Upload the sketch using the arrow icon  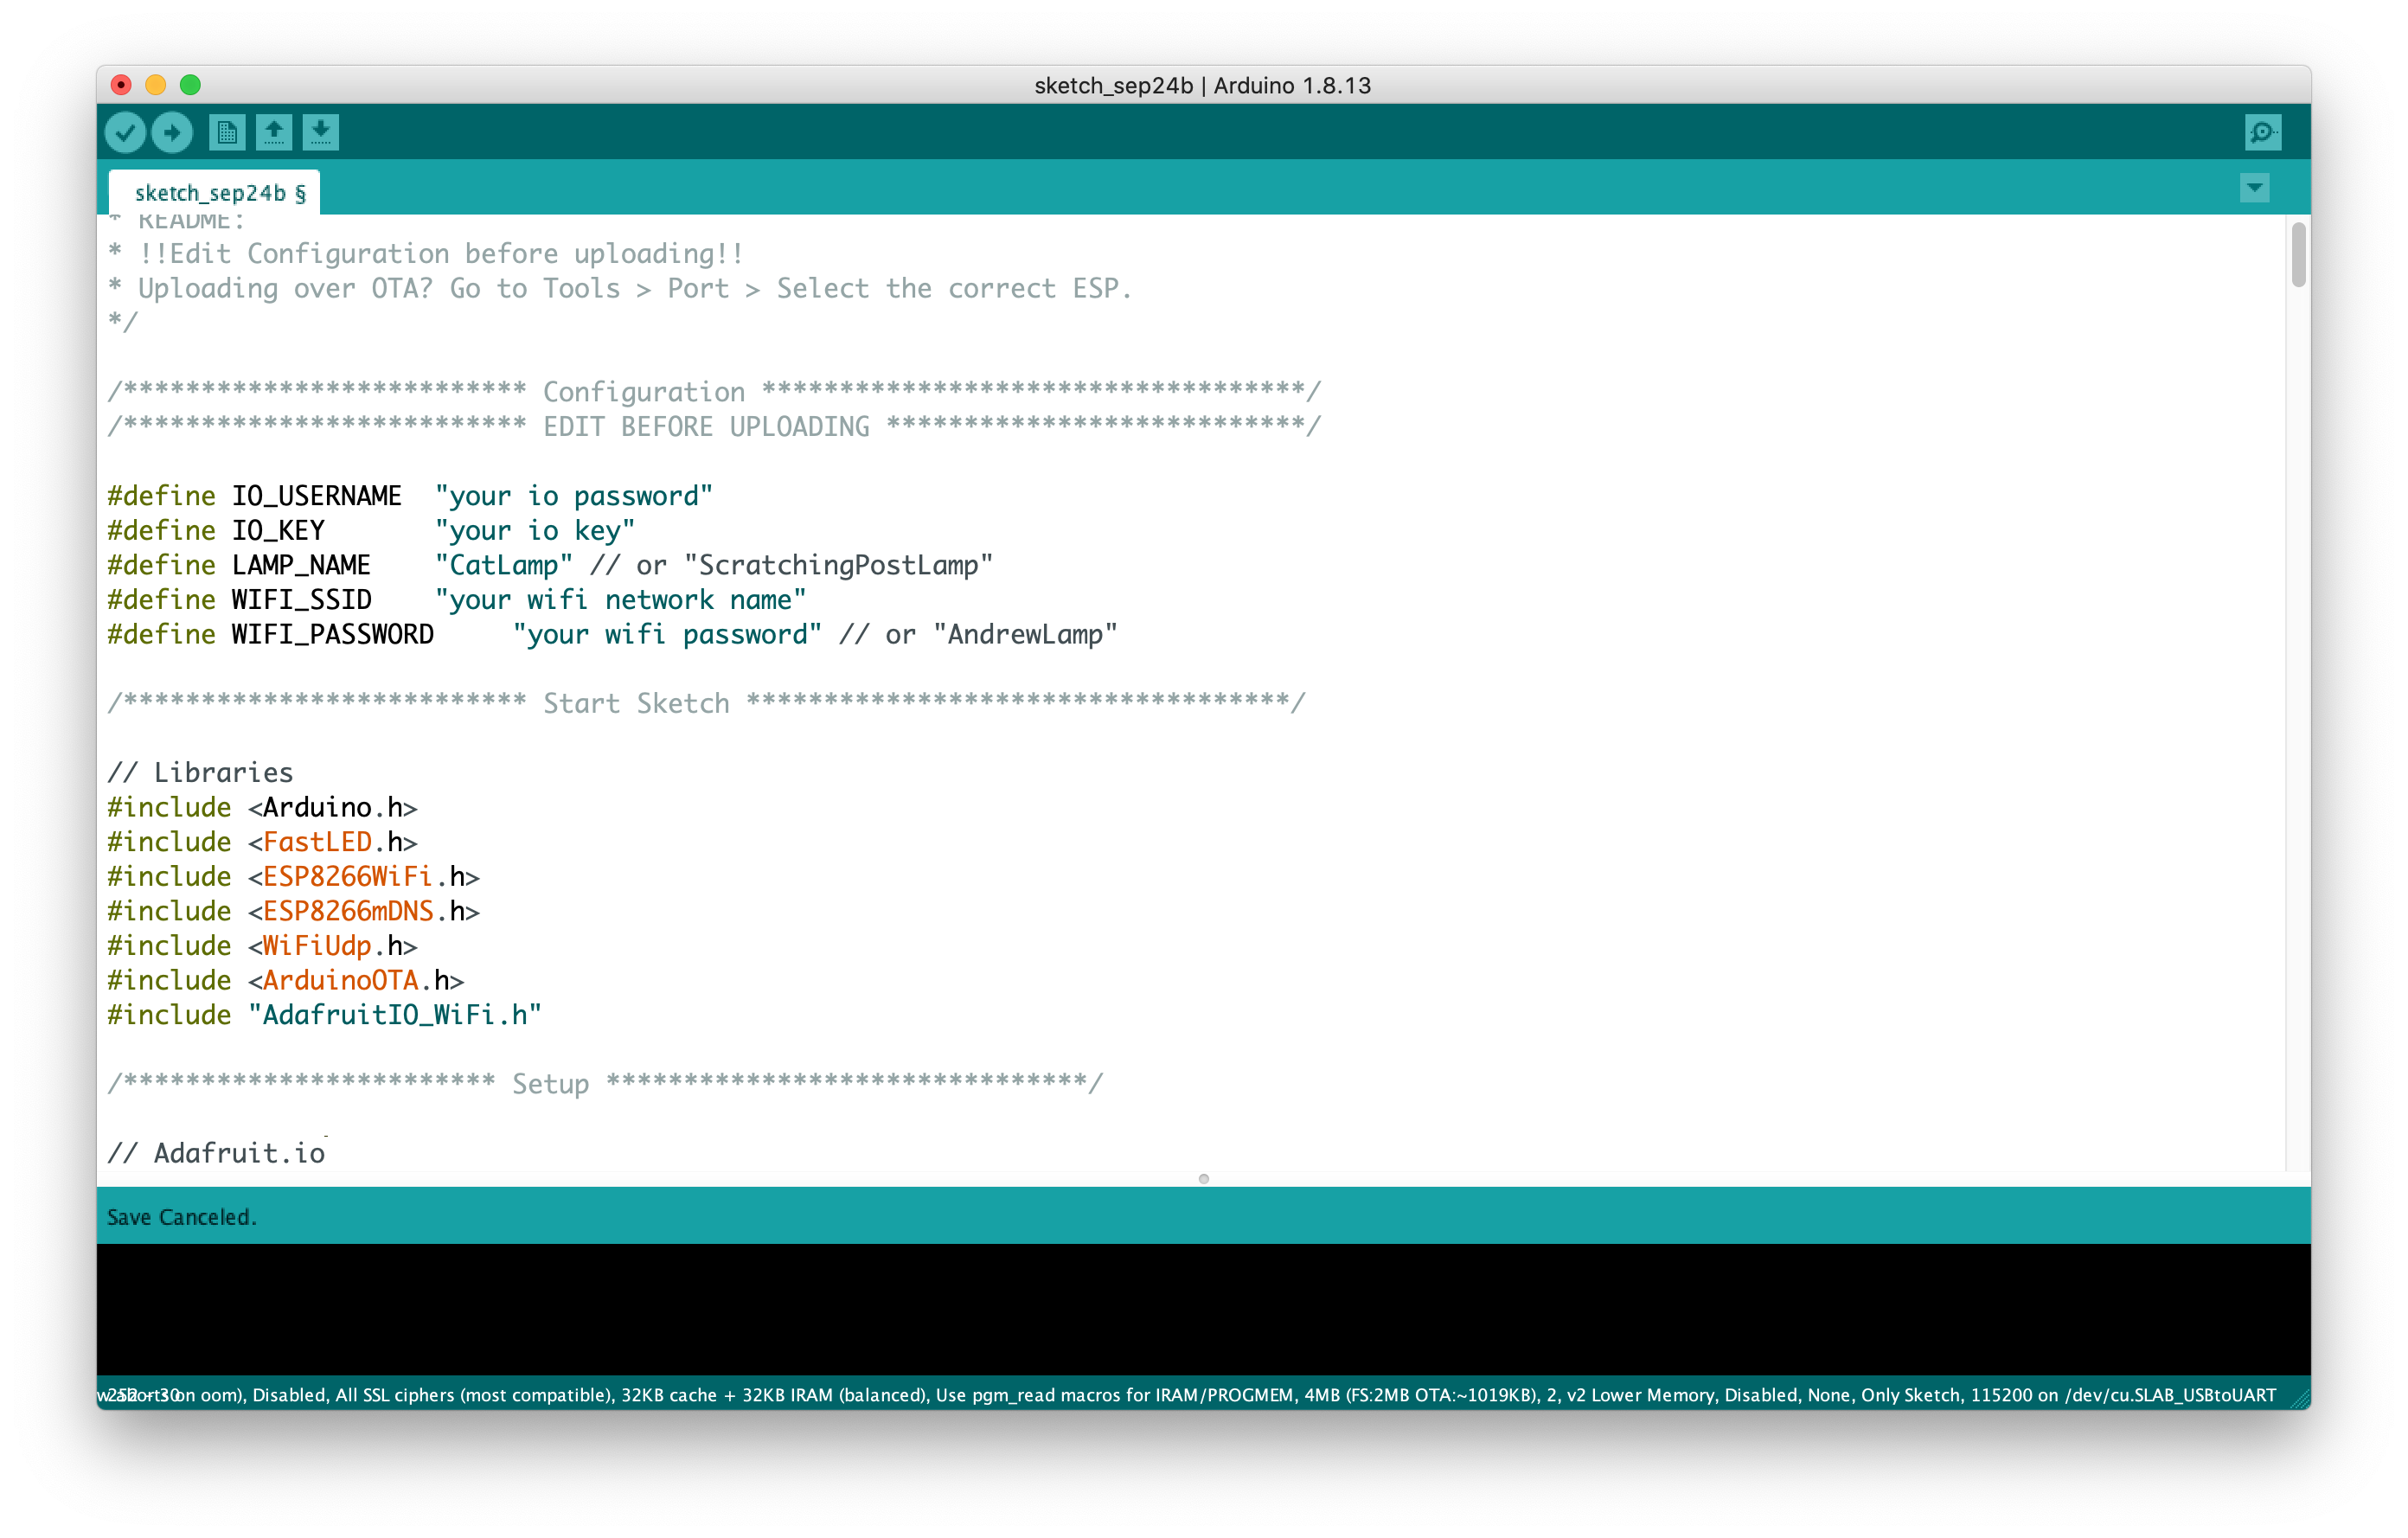[x=172, y=131]
